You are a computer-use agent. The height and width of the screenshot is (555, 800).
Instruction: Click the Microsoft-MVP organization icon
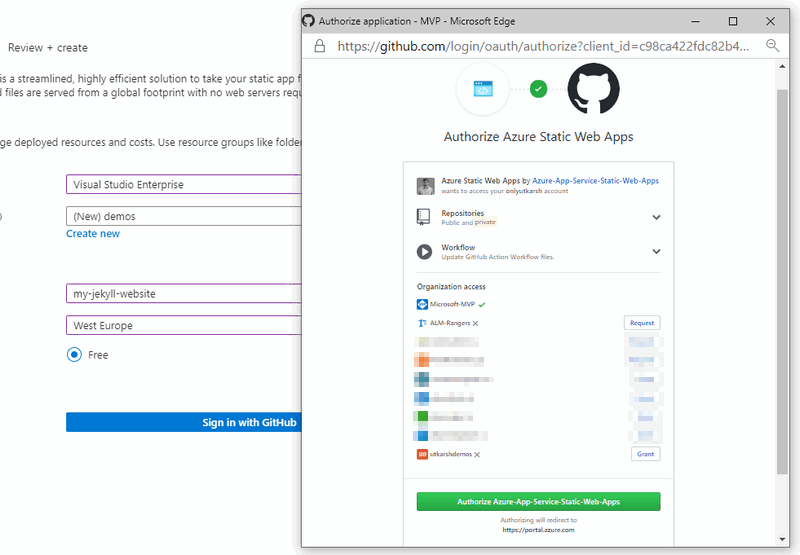(x=422, y=305)
